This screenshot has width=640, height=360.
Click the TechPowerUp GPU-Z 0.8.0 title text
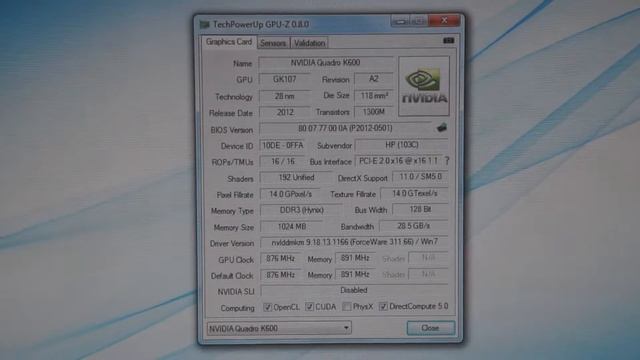261,24
